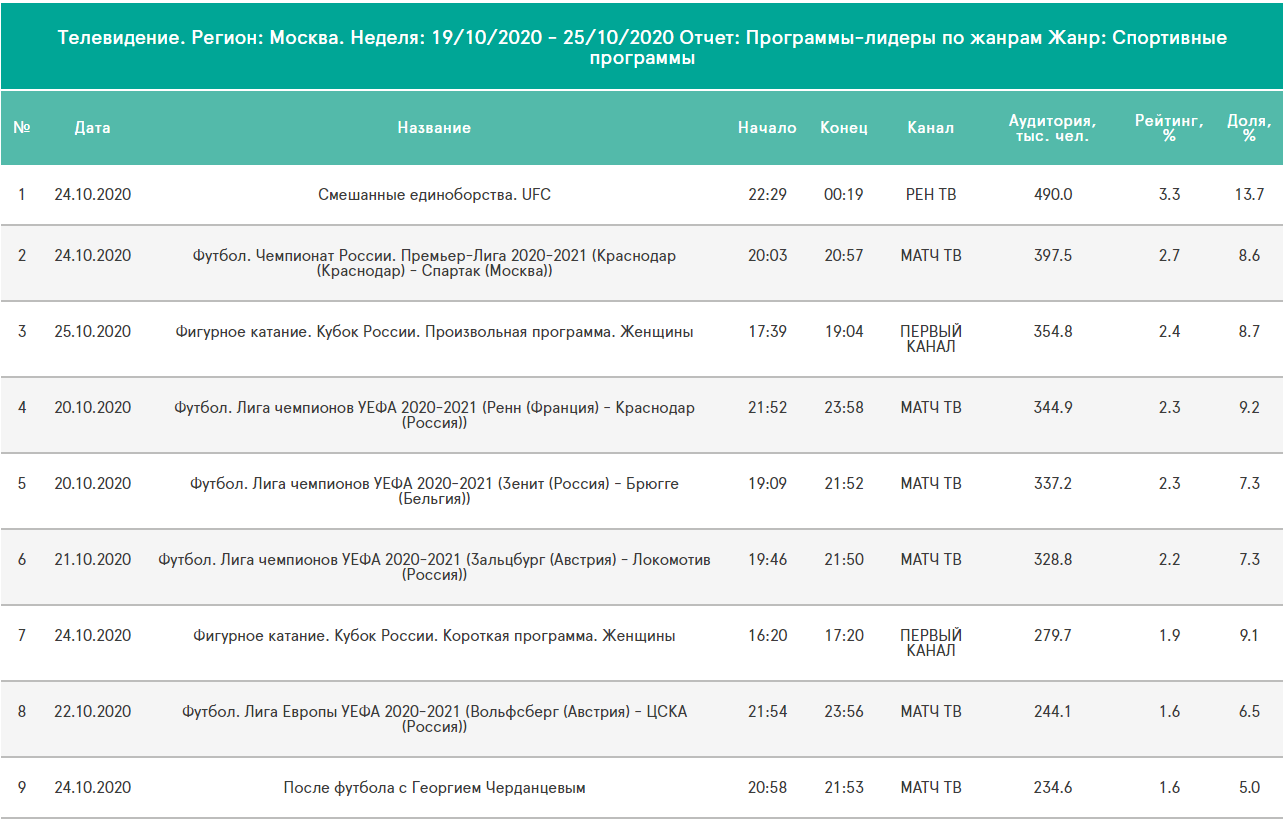Screen dimensions: 1287x819
Task: Click the date 24.10.2020 in the UFC row
Action: 92,195
